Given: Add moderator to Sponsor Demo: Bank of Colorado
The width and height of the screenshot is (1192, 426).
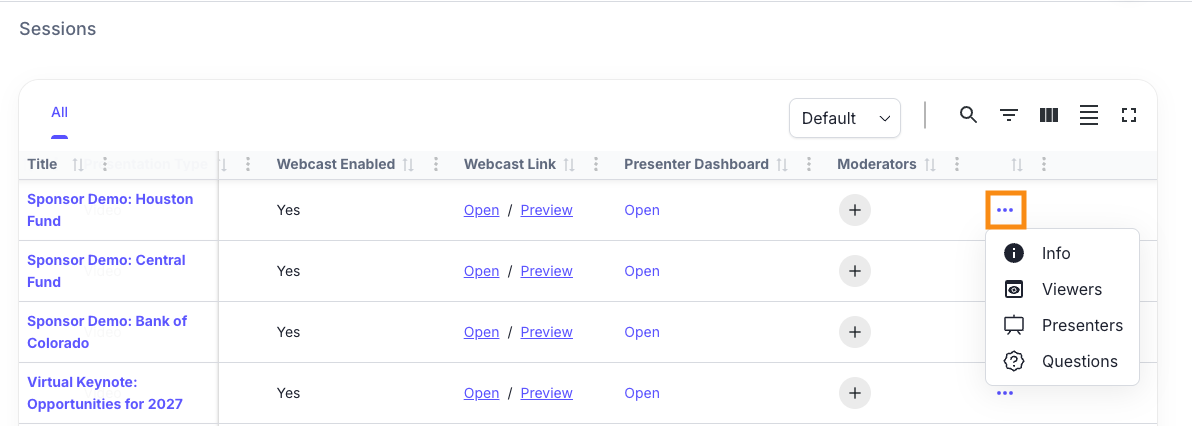Looking at the screenshot, I should click(854, 332).
